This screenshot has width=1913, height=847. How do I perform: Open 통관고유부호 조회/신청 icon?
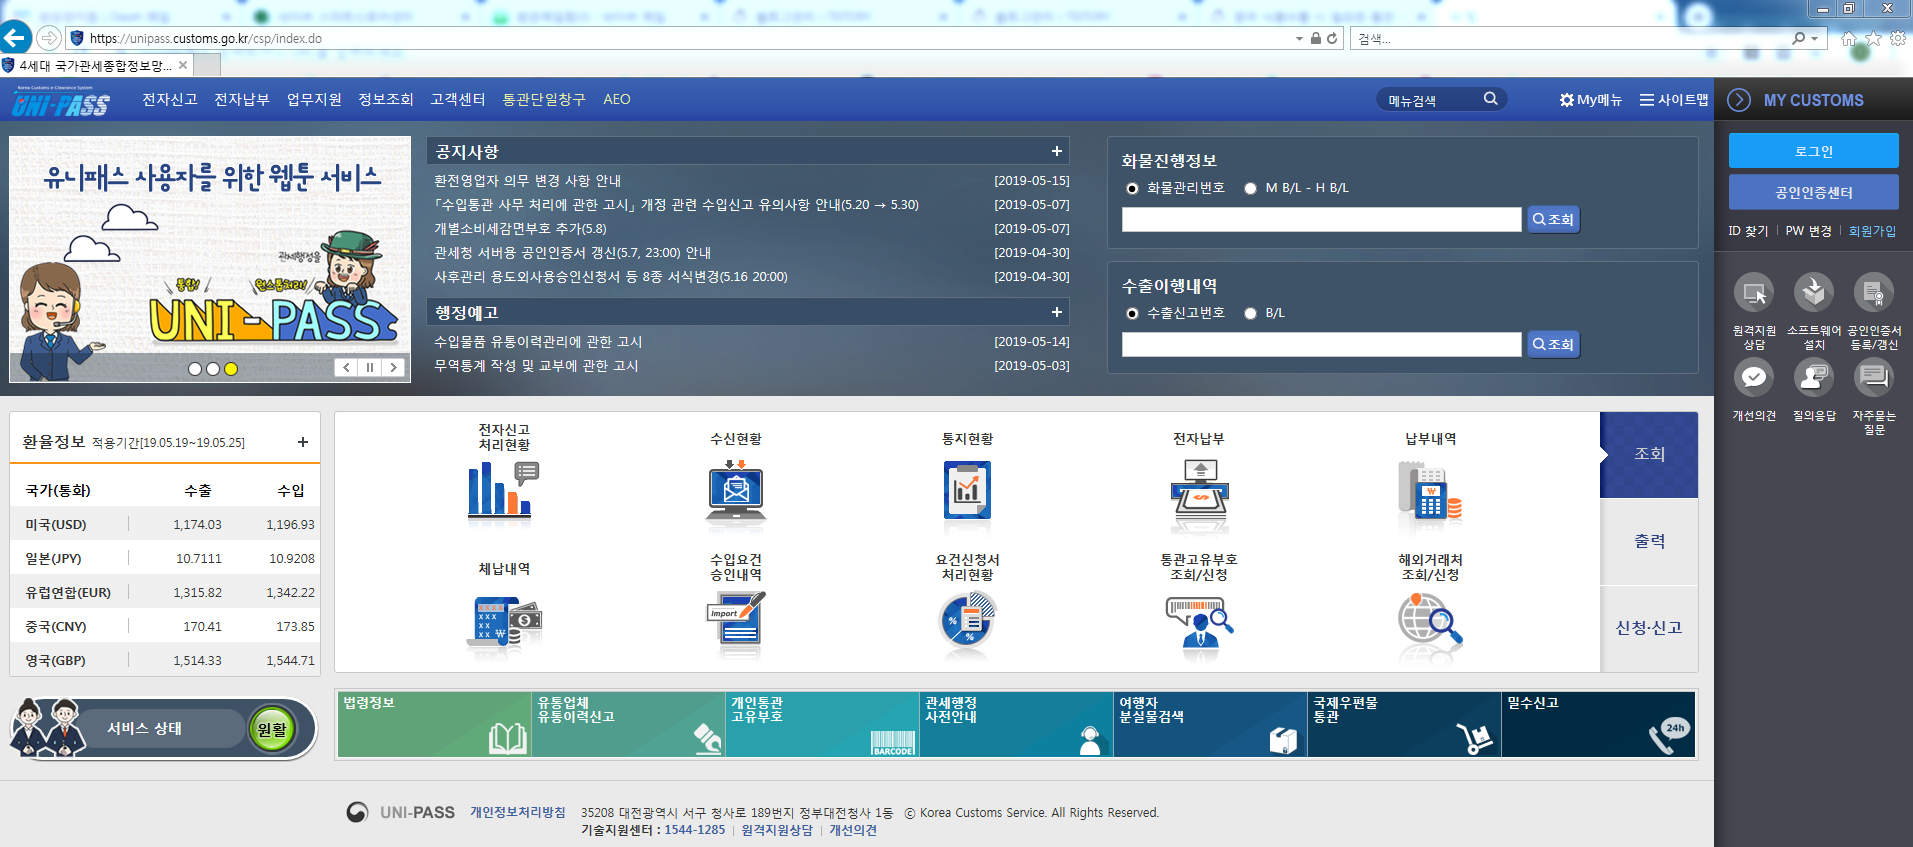coord(1199,623)
